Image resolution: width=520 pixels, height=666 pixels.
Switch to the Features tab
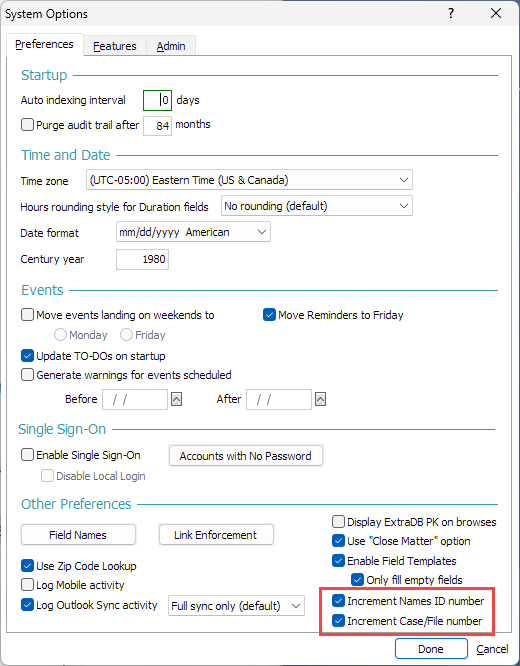(x=115, y=46)
